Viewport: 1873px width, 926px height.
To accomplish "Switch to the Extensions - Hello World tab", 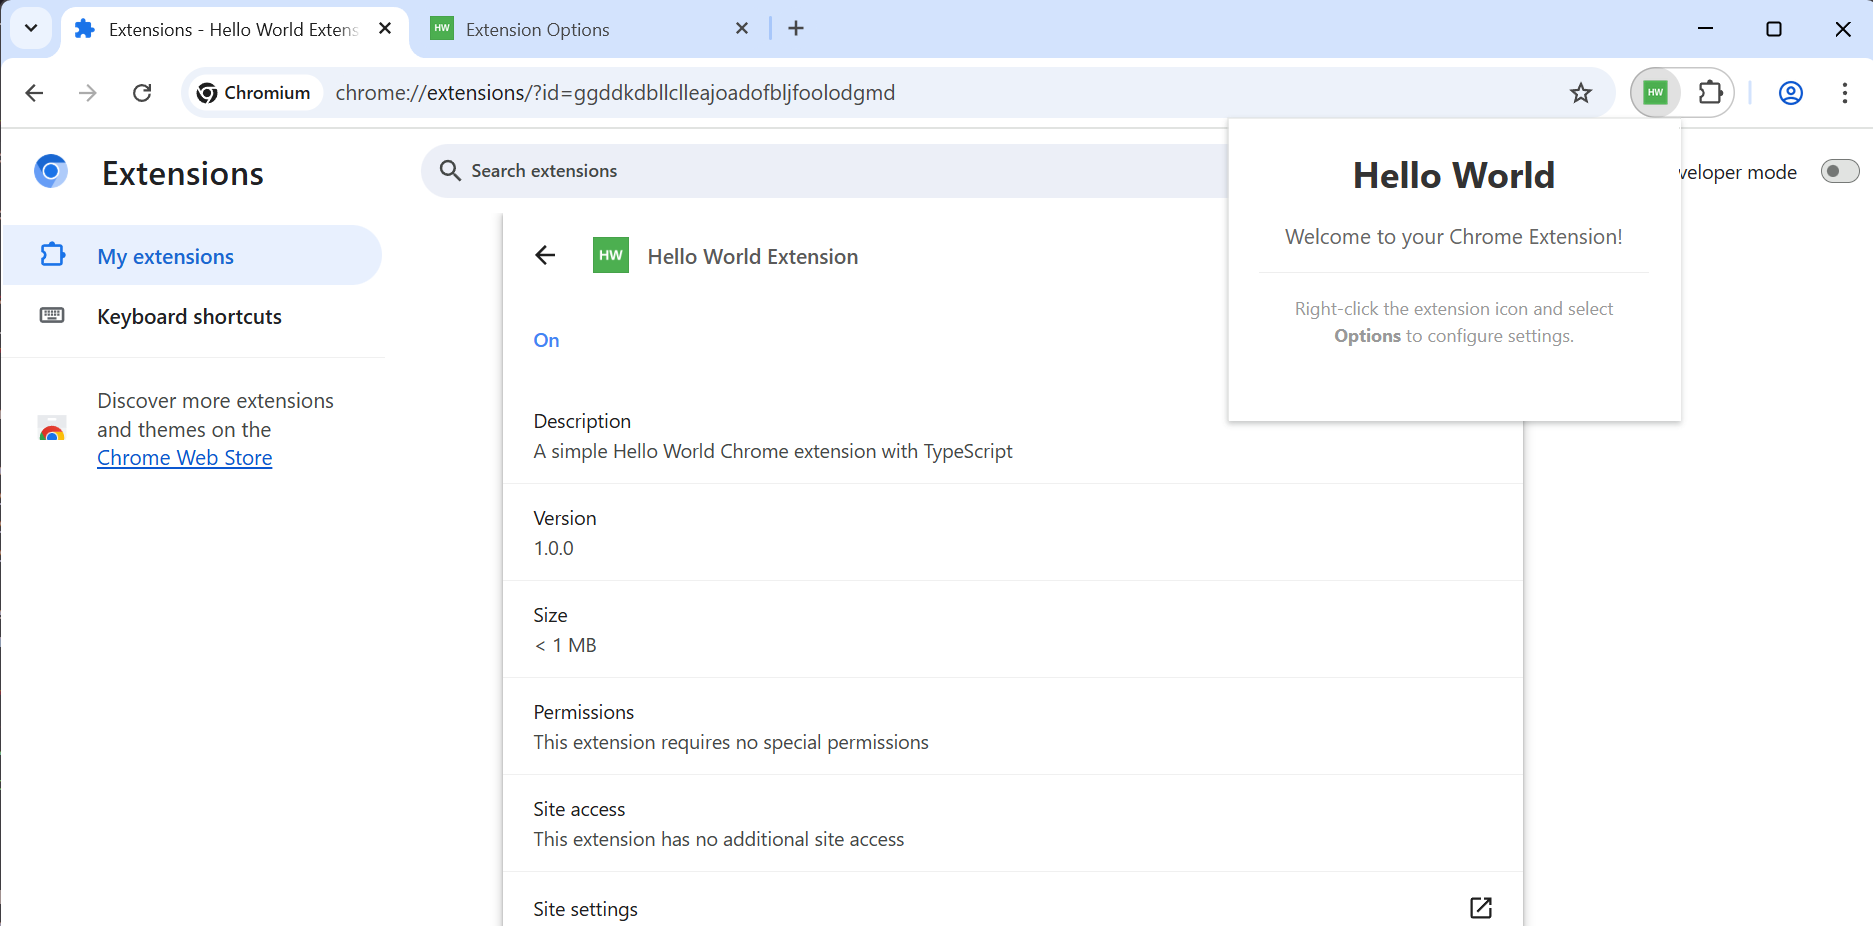I will click(235, 30).
